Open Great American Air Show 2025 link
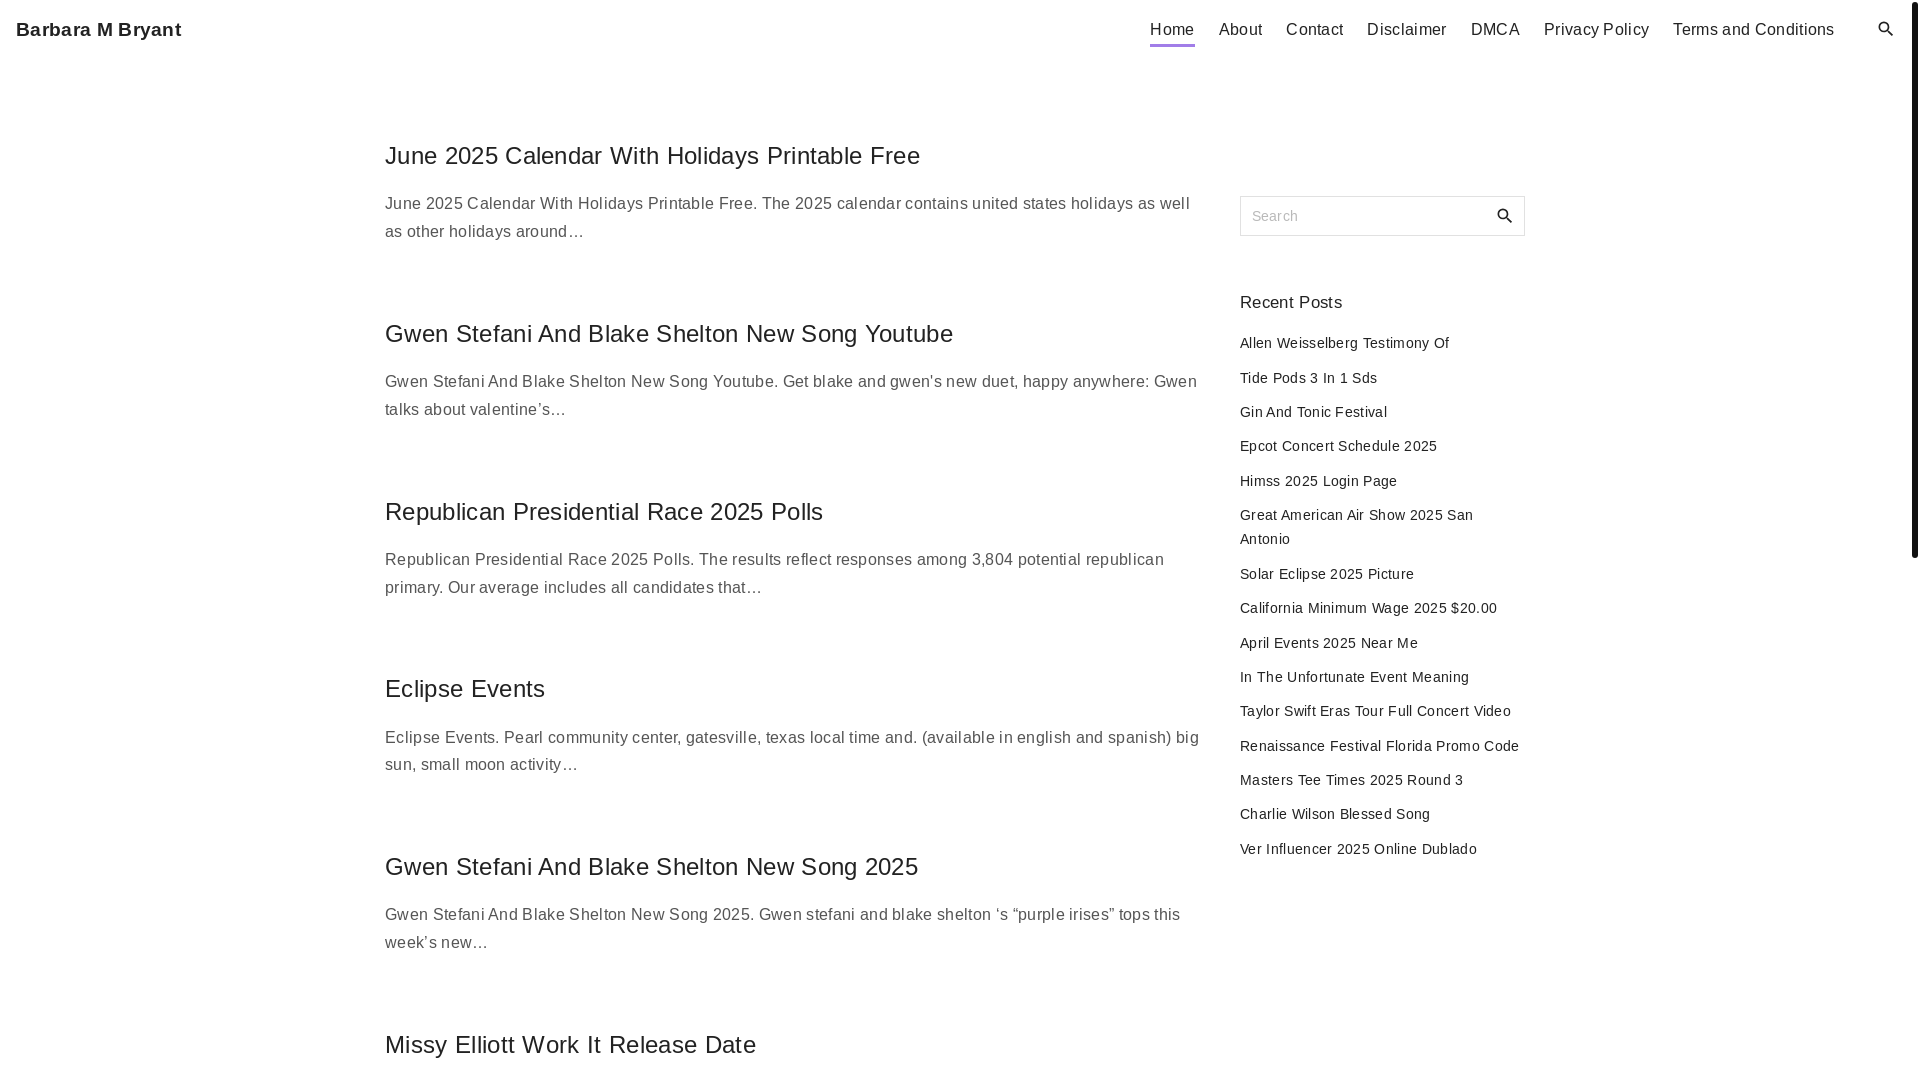Screen dimensions: 1920x1080 [1356, 527]
